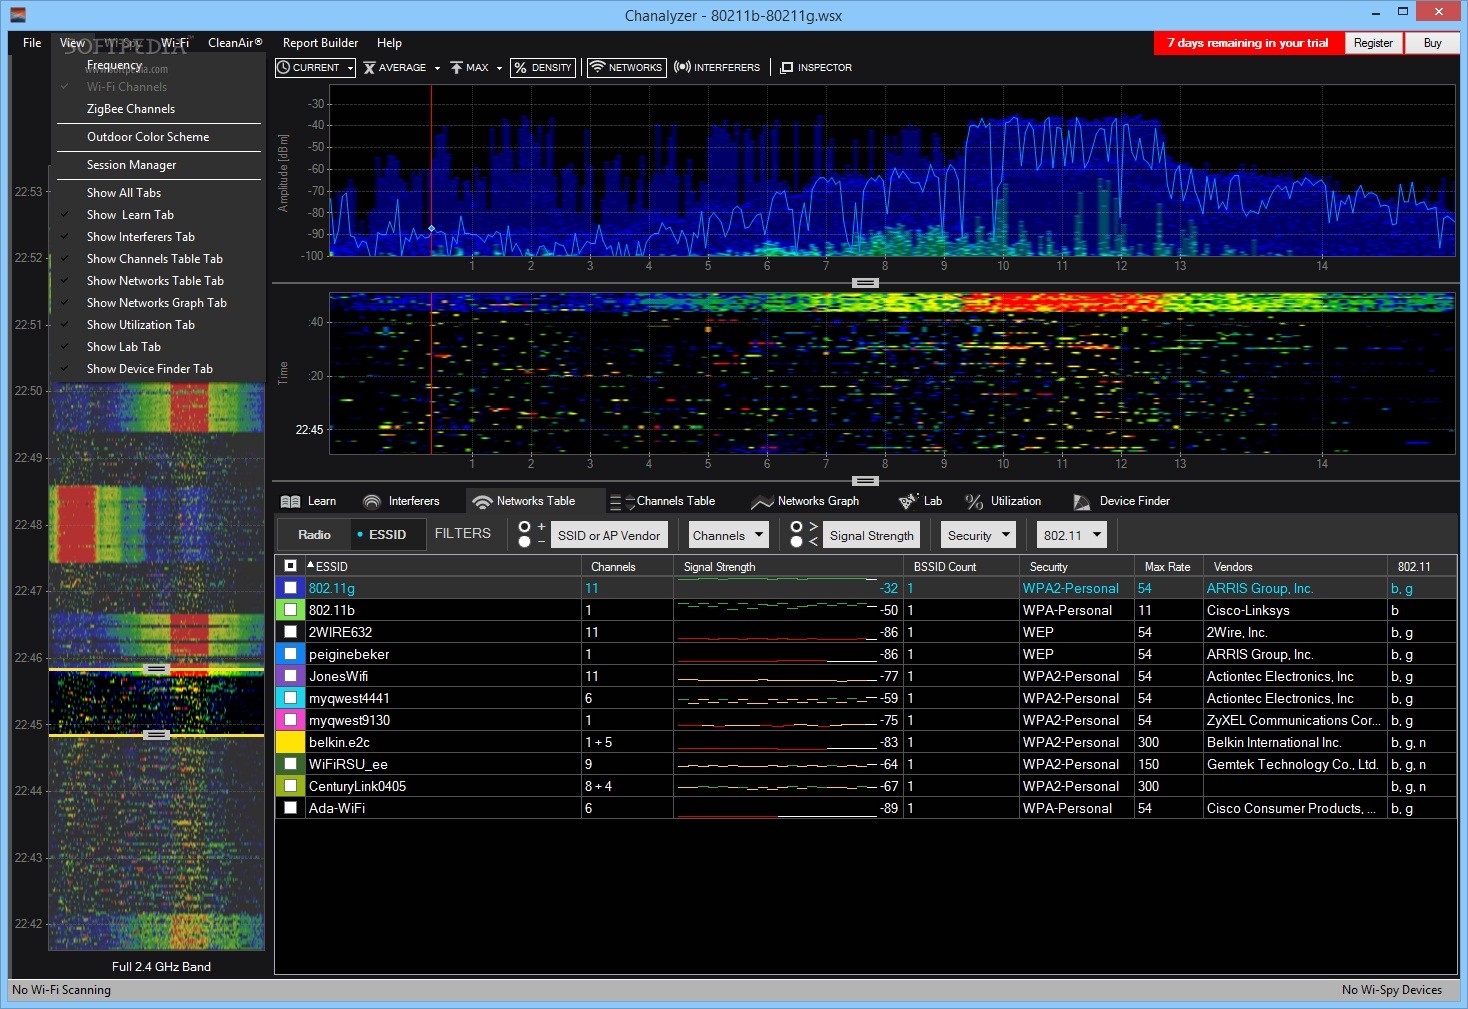1468x1009 pixels.
Task: Click the SSID or AP Vendor filter field
Action: pos(609,535)
